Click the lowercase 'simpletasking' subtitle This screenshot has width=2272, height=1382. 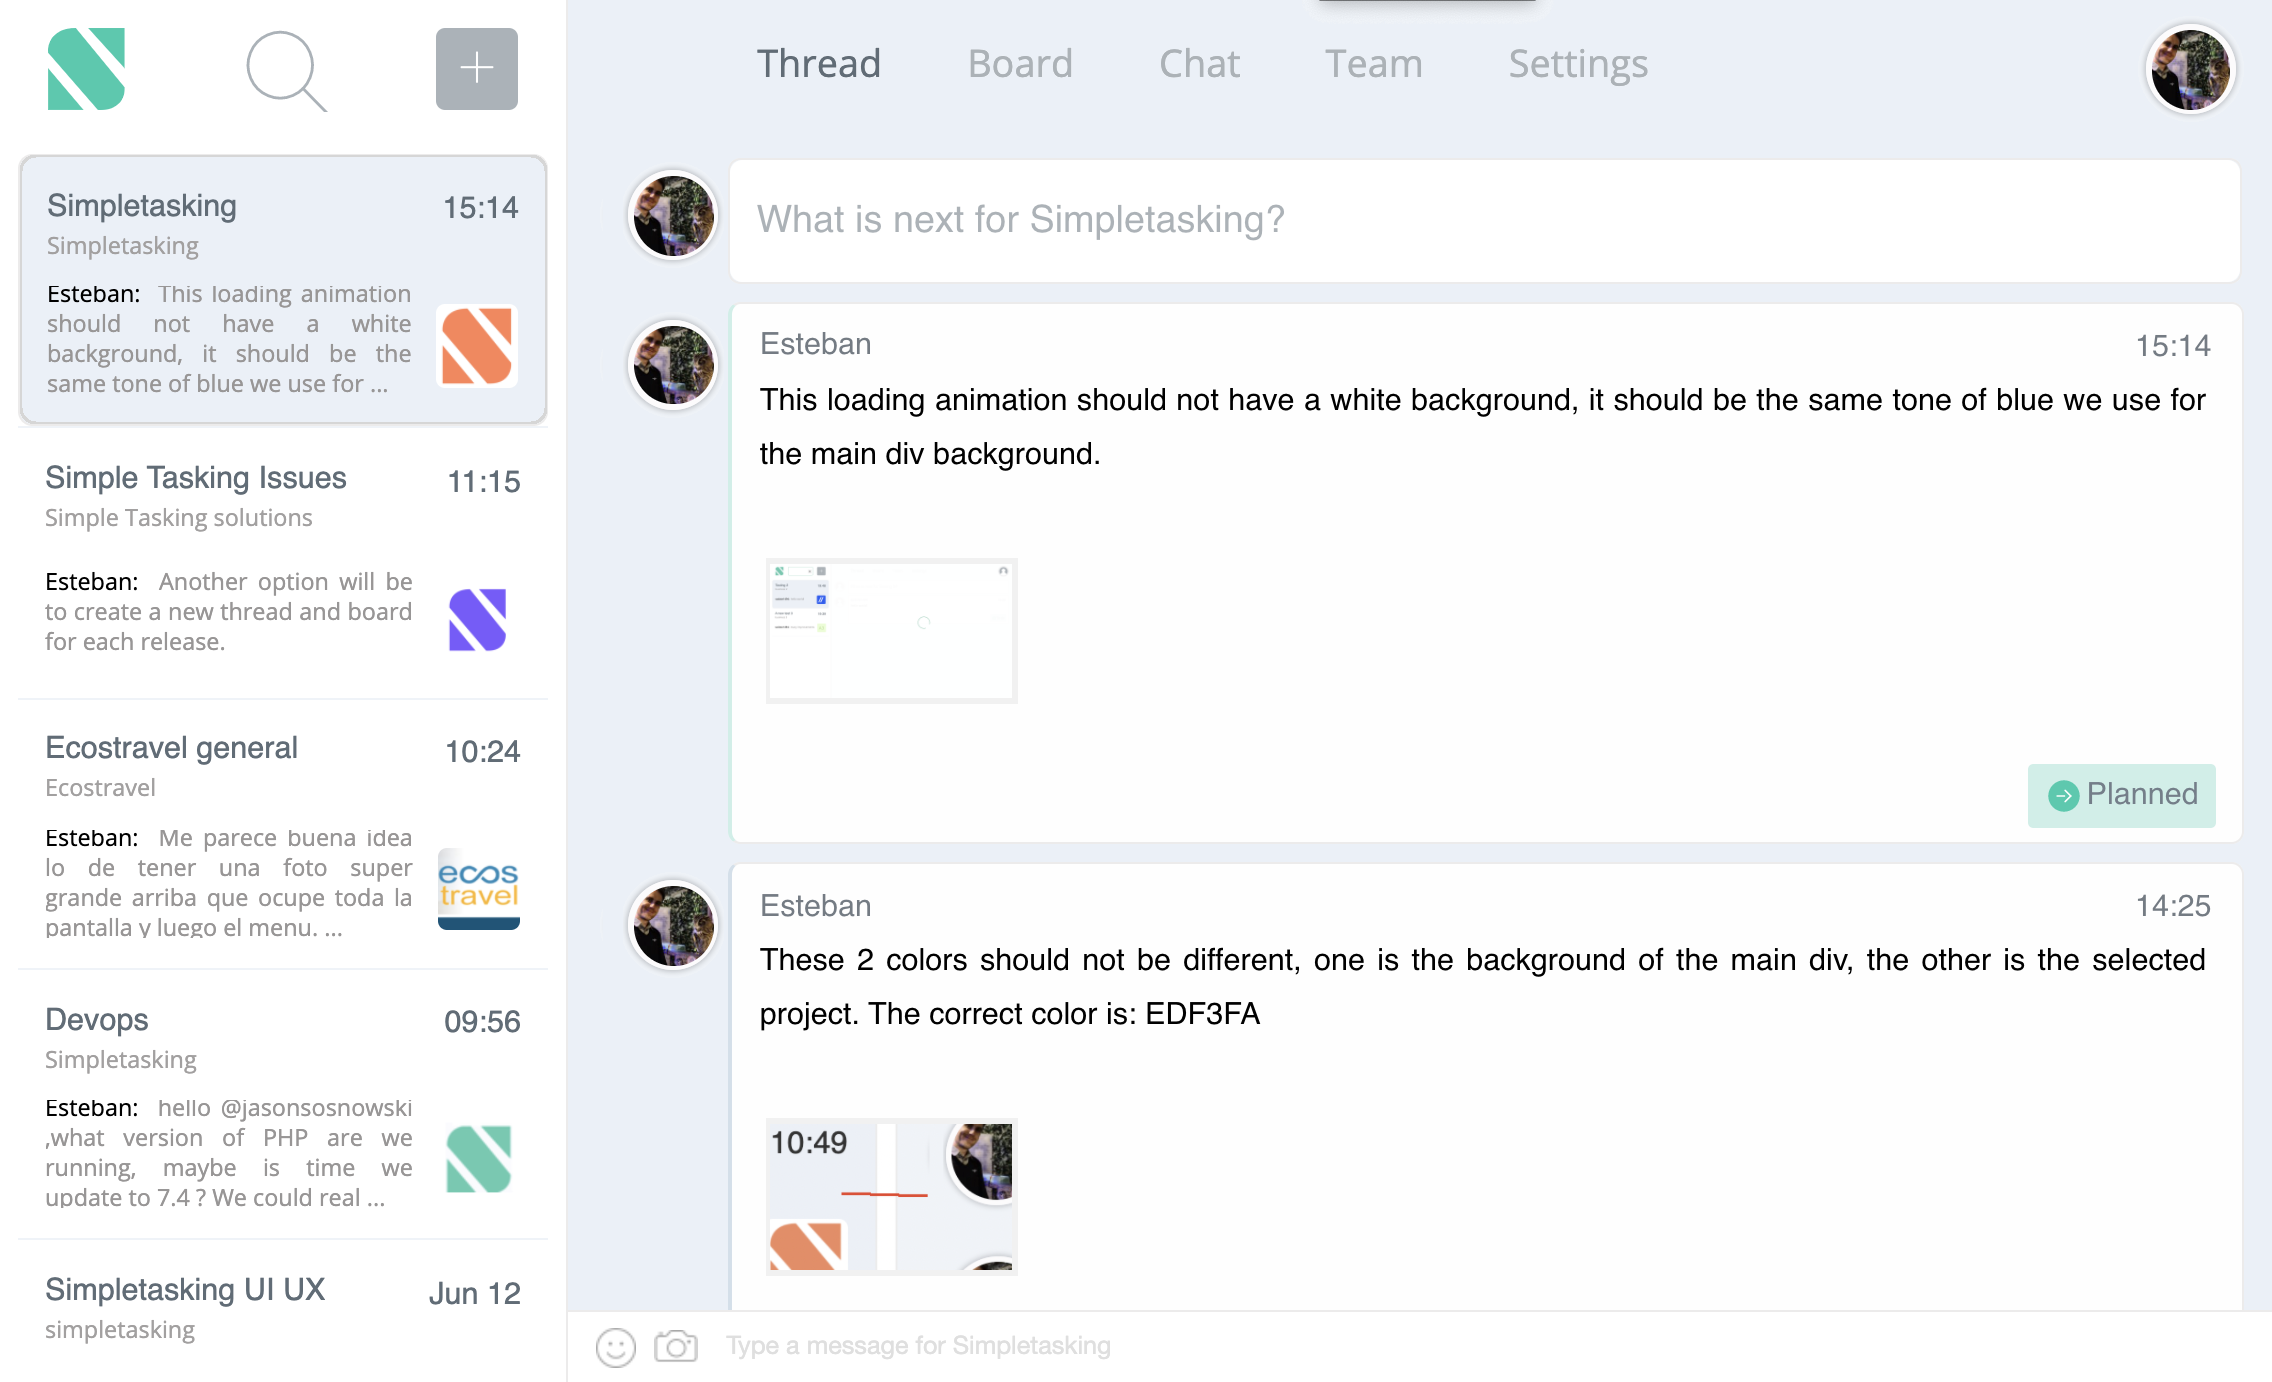(120, 1330)
